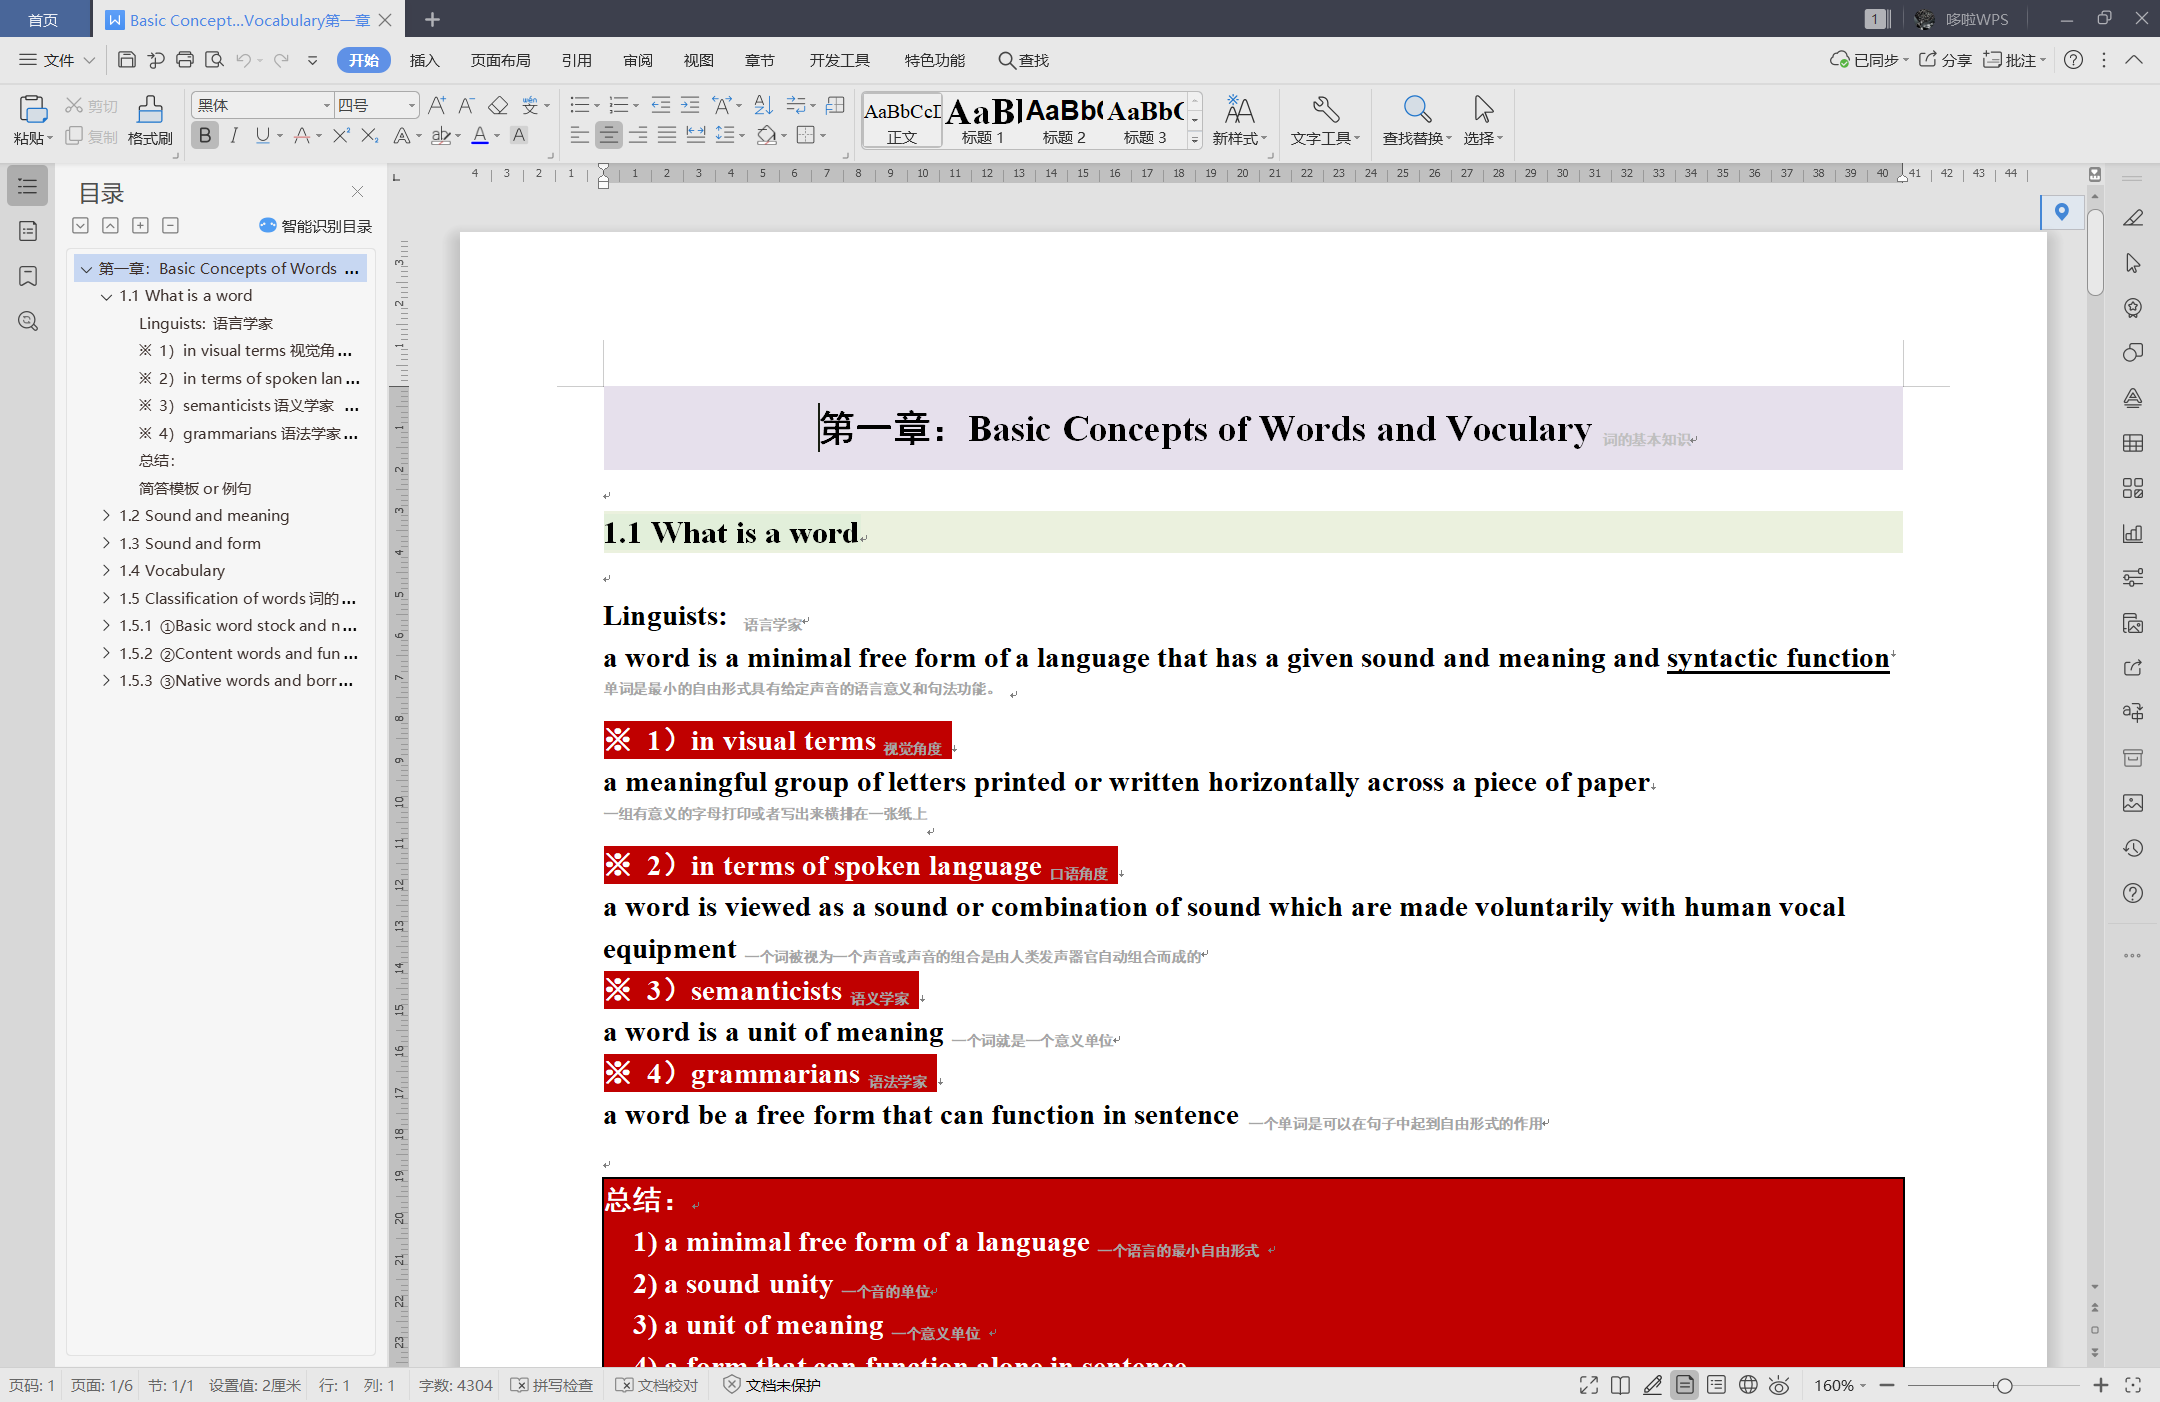Apply the 标题 1 style
This screenshot has height=1402, width=2160.
[x=983, y=119]
